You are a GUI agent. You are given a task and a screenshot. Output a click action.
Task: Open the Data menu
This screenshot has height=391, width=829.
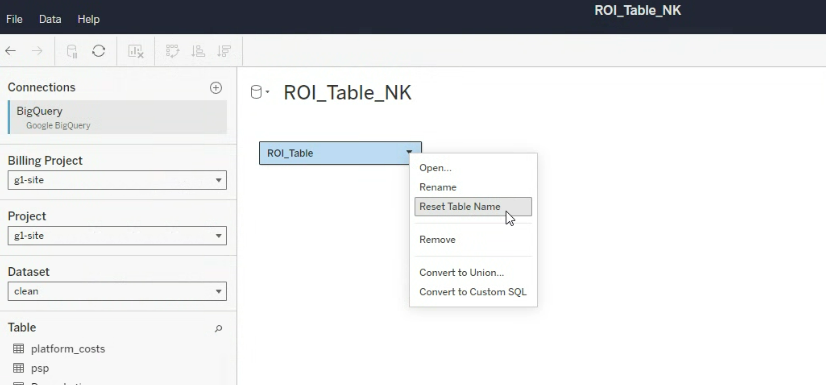point(50,19)
